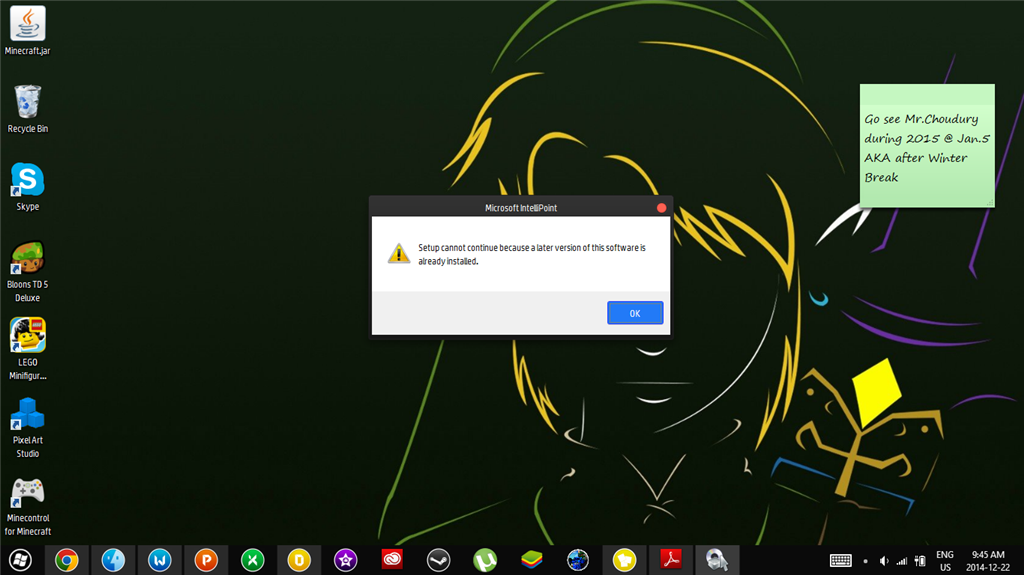Screen dimensions: 1024x575
Task: Select the LEGO Minifigures desktop icon
Action: (27, 350)
